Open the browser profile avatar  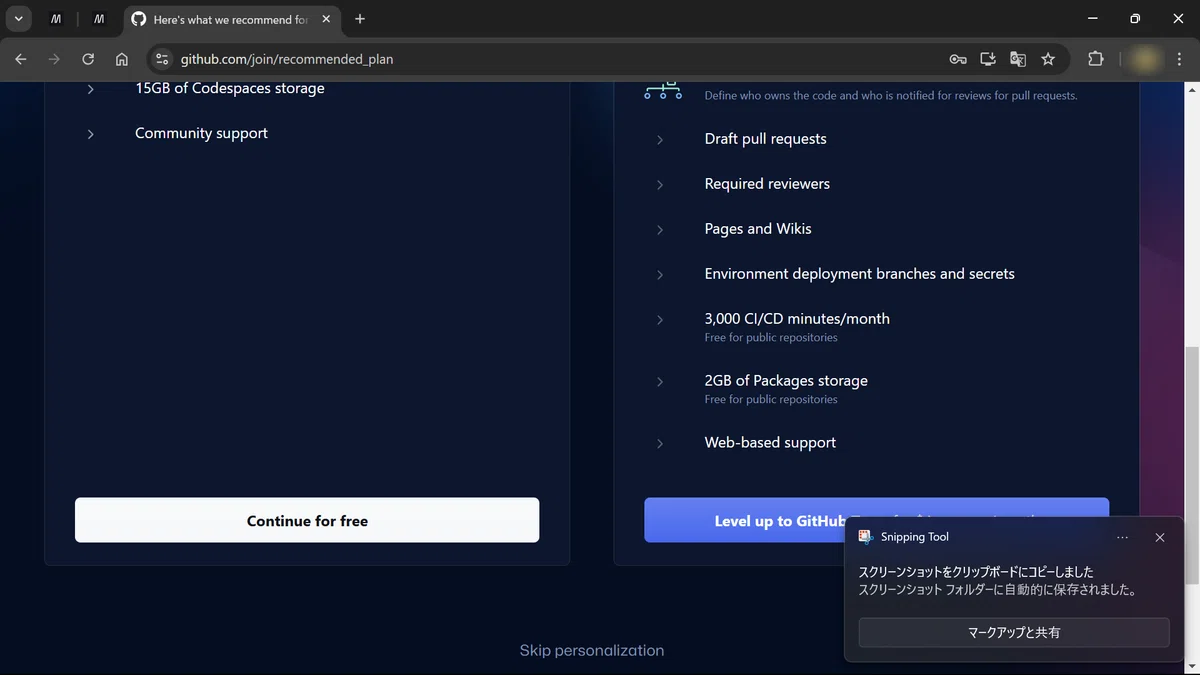1146,59
